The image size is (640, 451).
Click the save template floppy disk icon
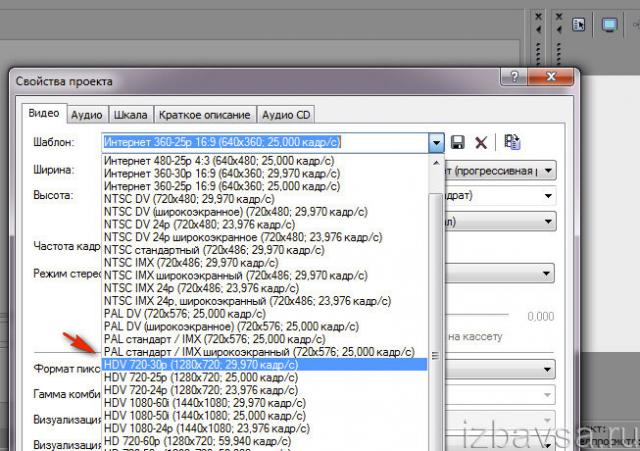[x=458, y=143]
